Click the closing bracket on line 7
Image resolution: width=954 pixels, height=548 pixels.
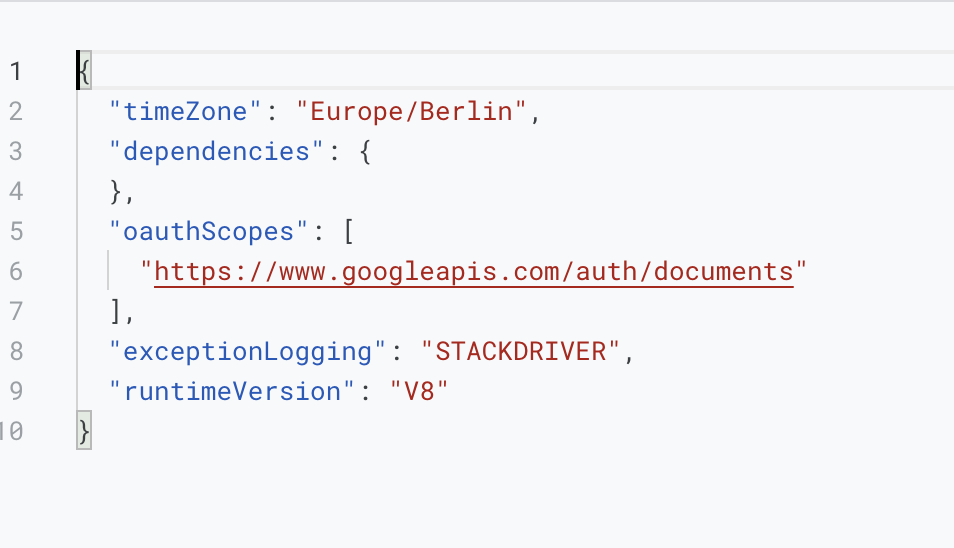(x=116, y=311)
